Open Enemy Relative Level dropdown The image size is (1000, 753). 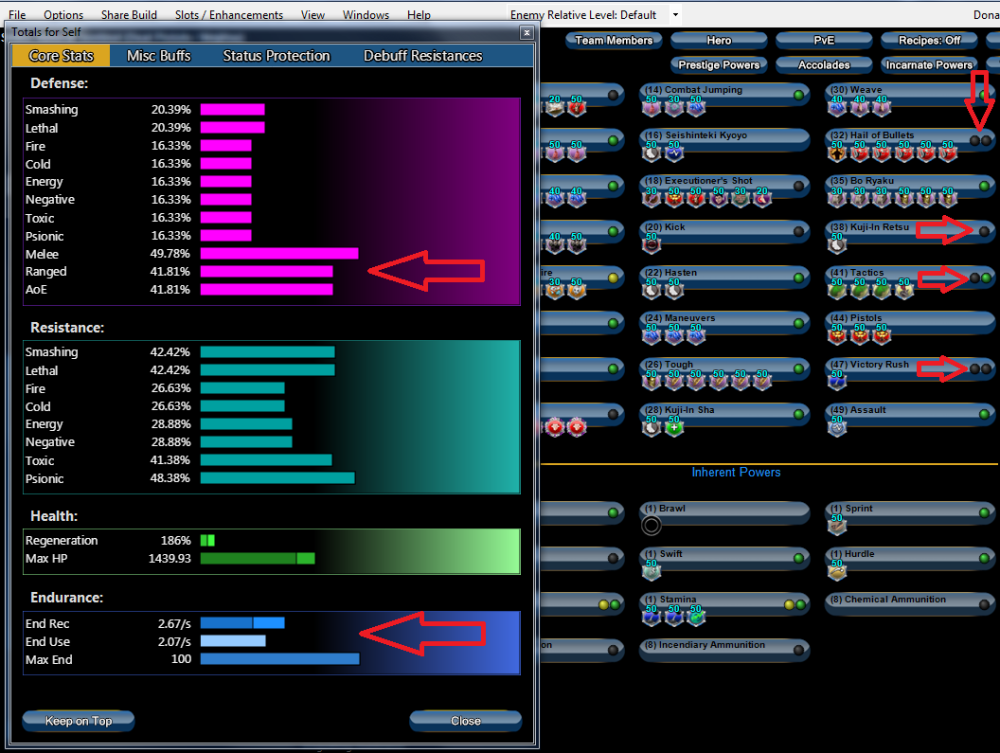click(676, 15)
